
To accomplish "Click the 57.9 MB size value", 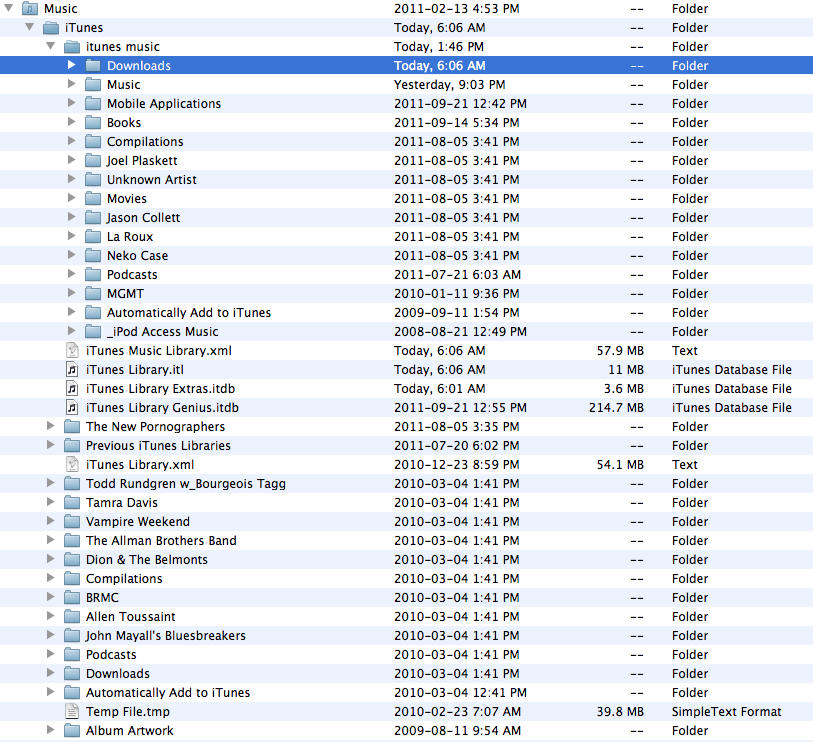I will tap(620, 351).
